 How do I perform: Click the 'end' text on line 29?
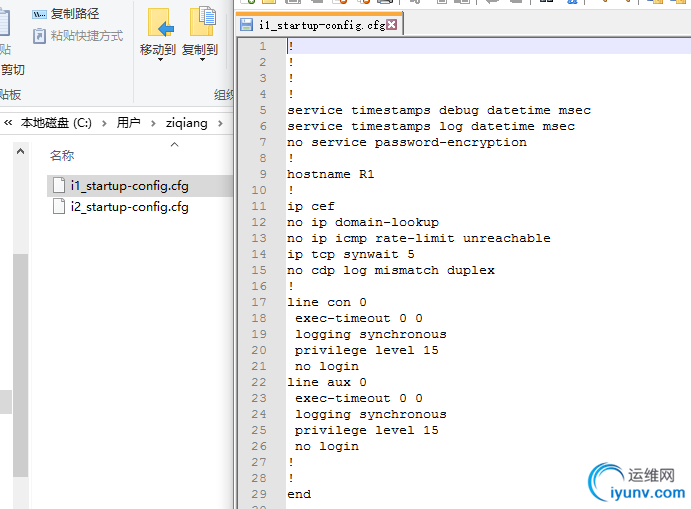pos(299,494)
